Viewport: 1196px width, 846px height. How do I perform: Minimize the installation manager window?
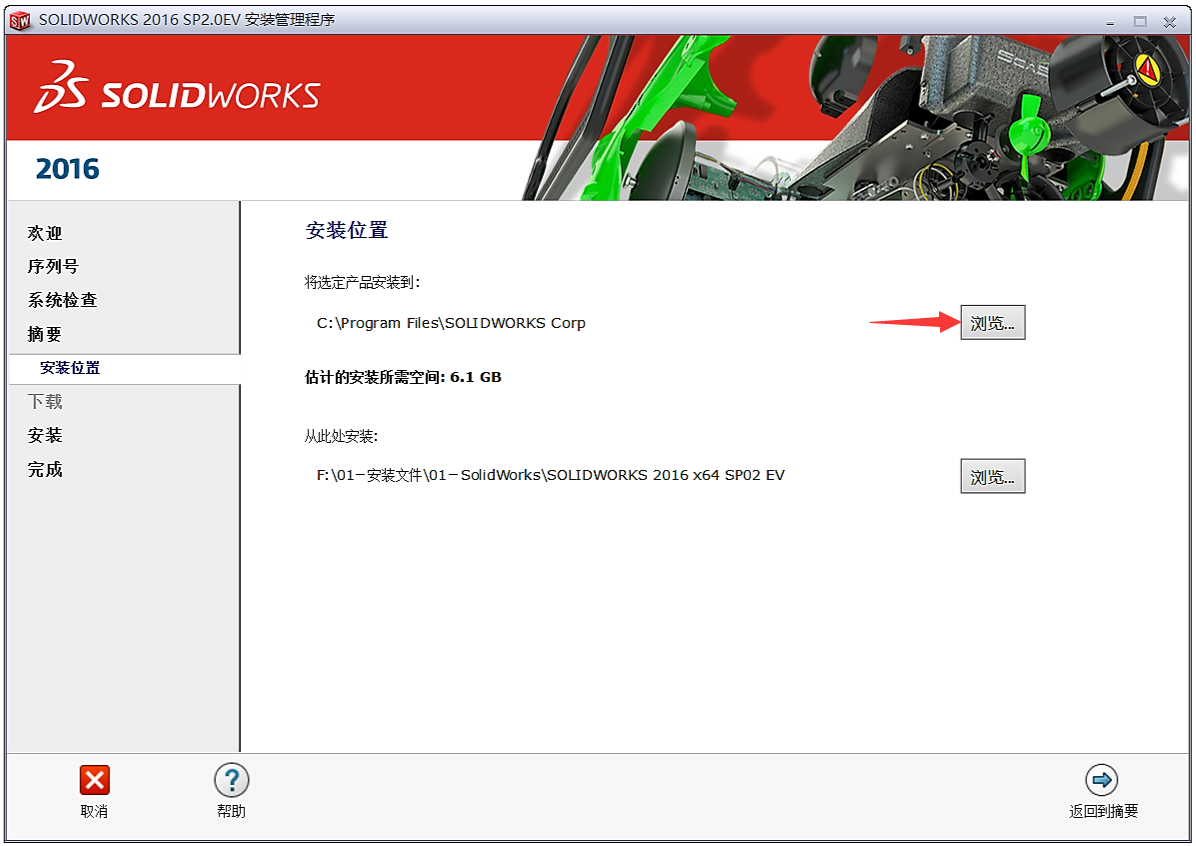click(x=1113, y=21)
